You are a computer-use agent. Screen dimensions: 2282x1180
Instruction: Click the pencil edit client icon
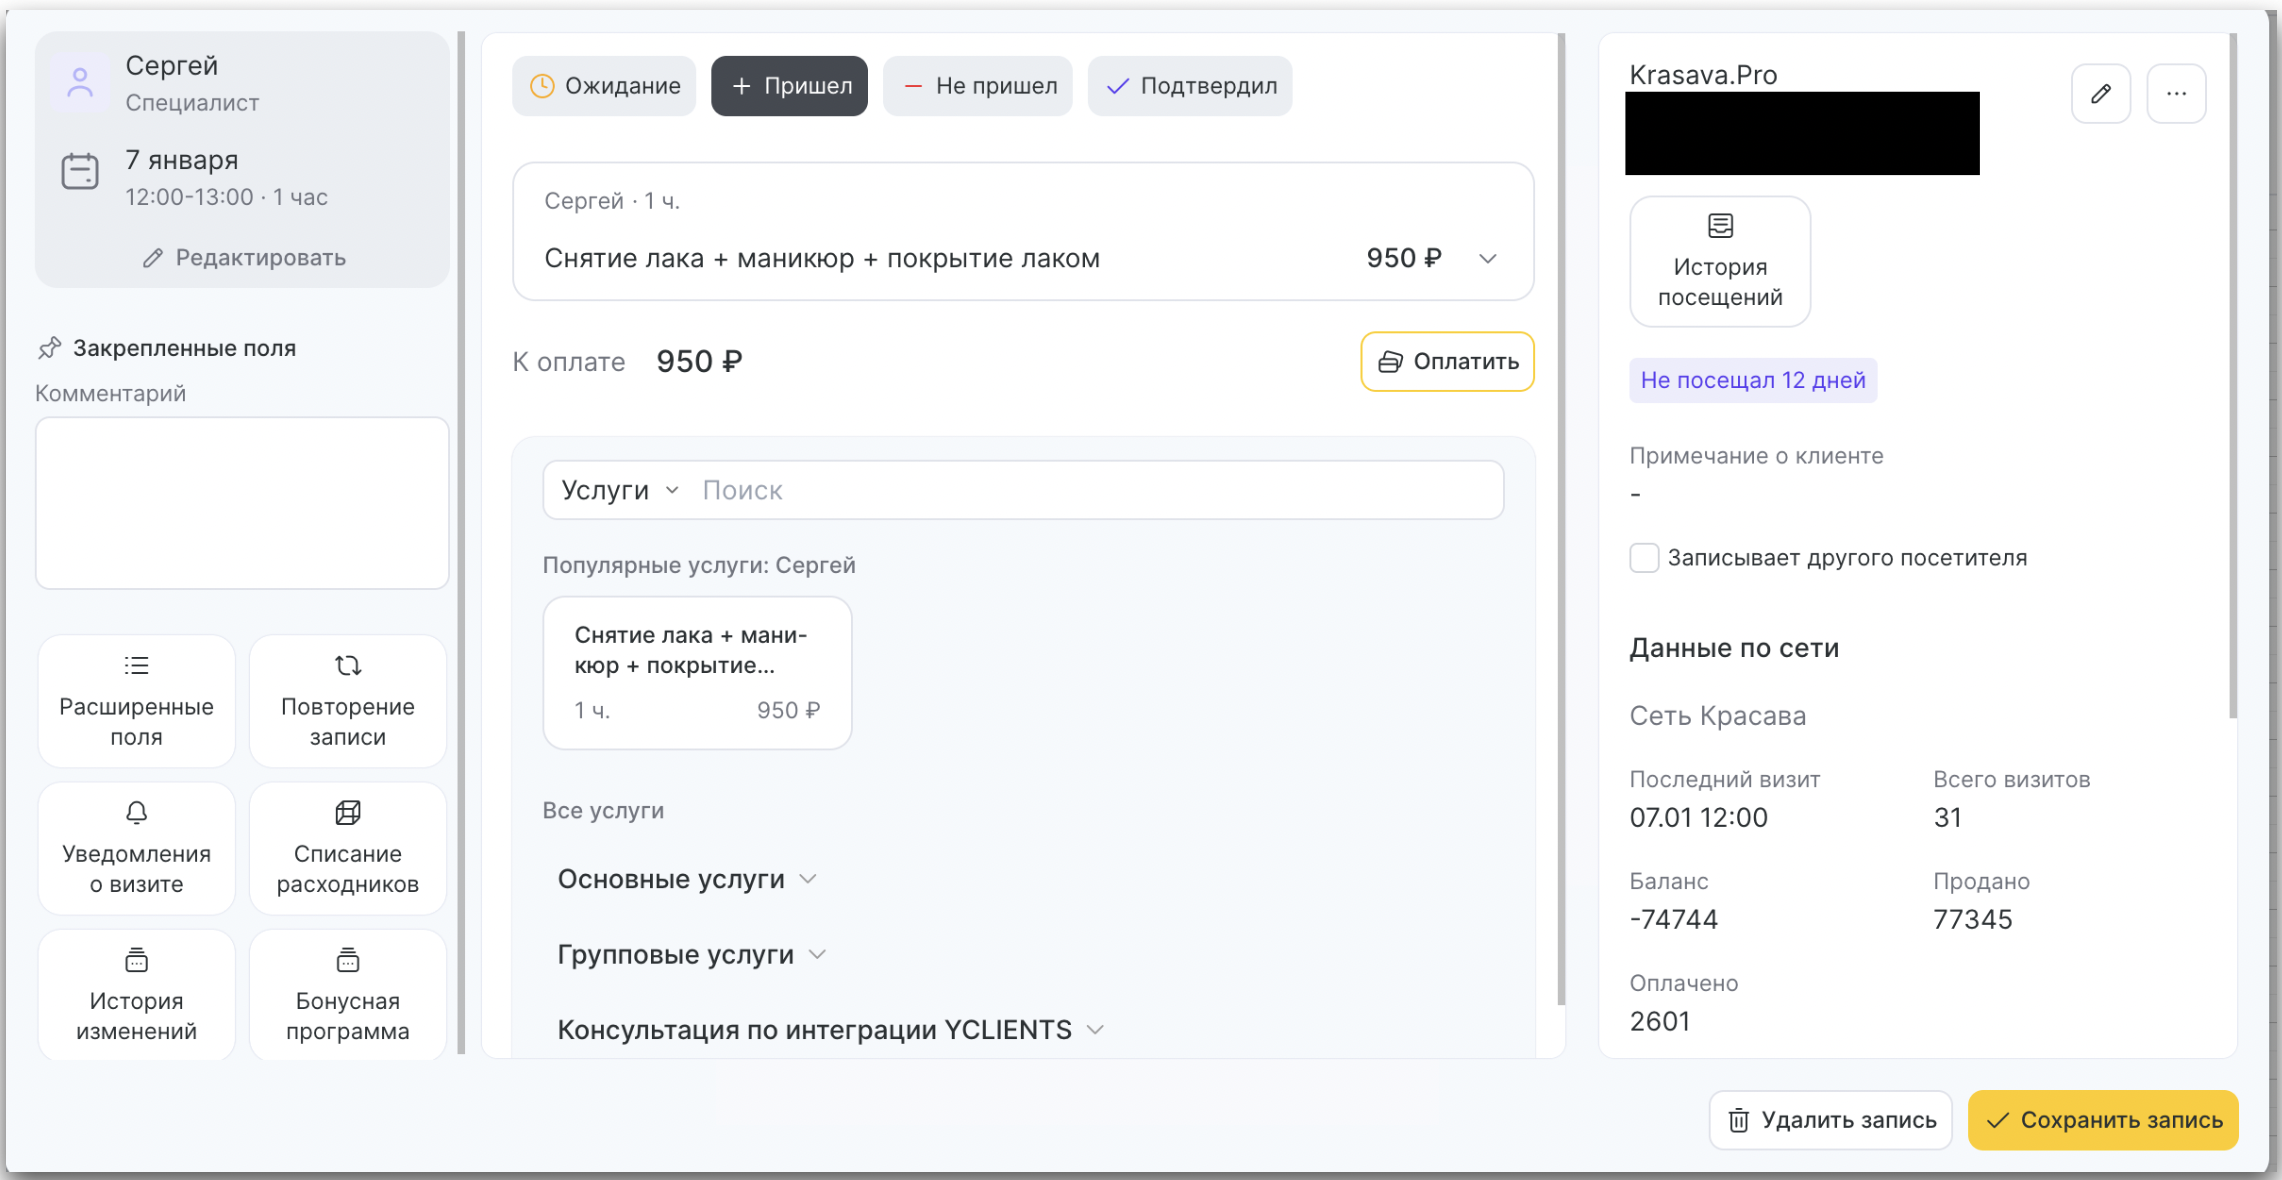click(x=2100, y=94)
